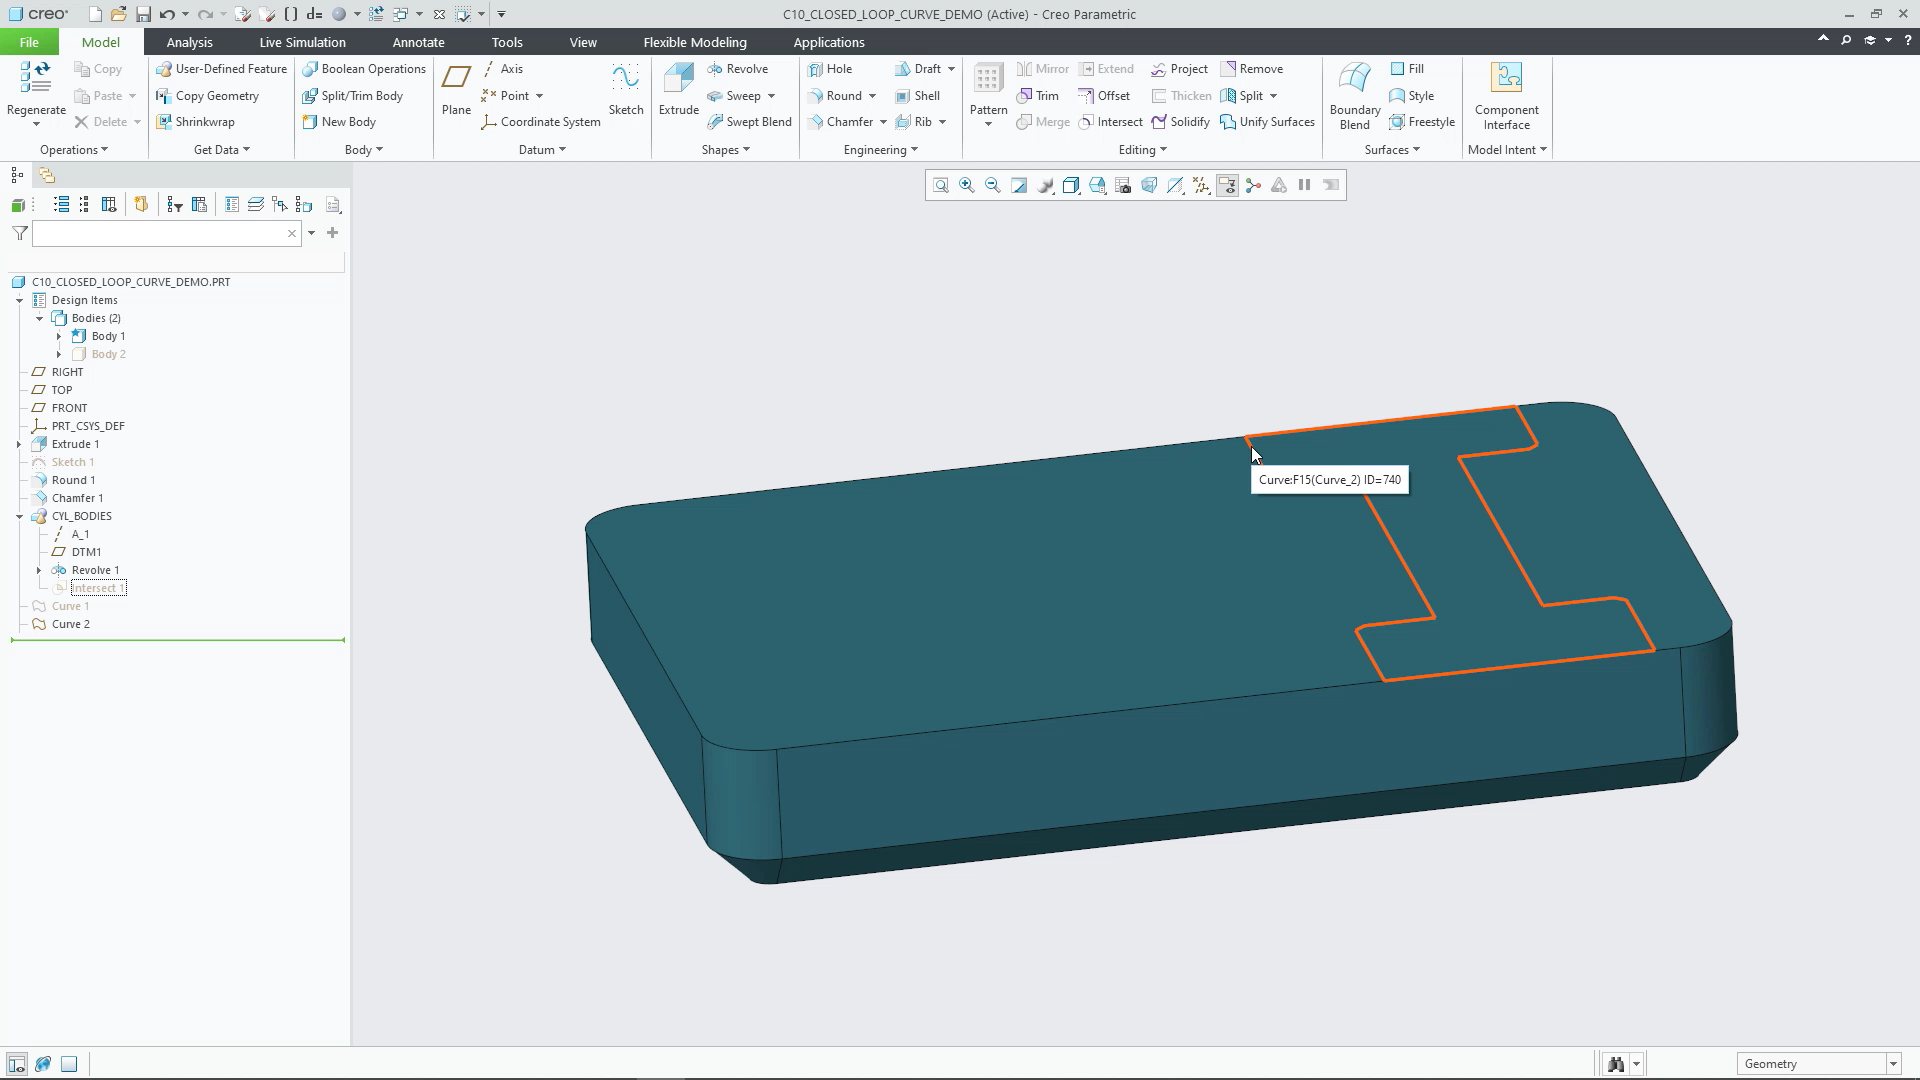Click the Shell tool
The width and height of the screenshot is (1920, 1080).
[x=917, y=96]
